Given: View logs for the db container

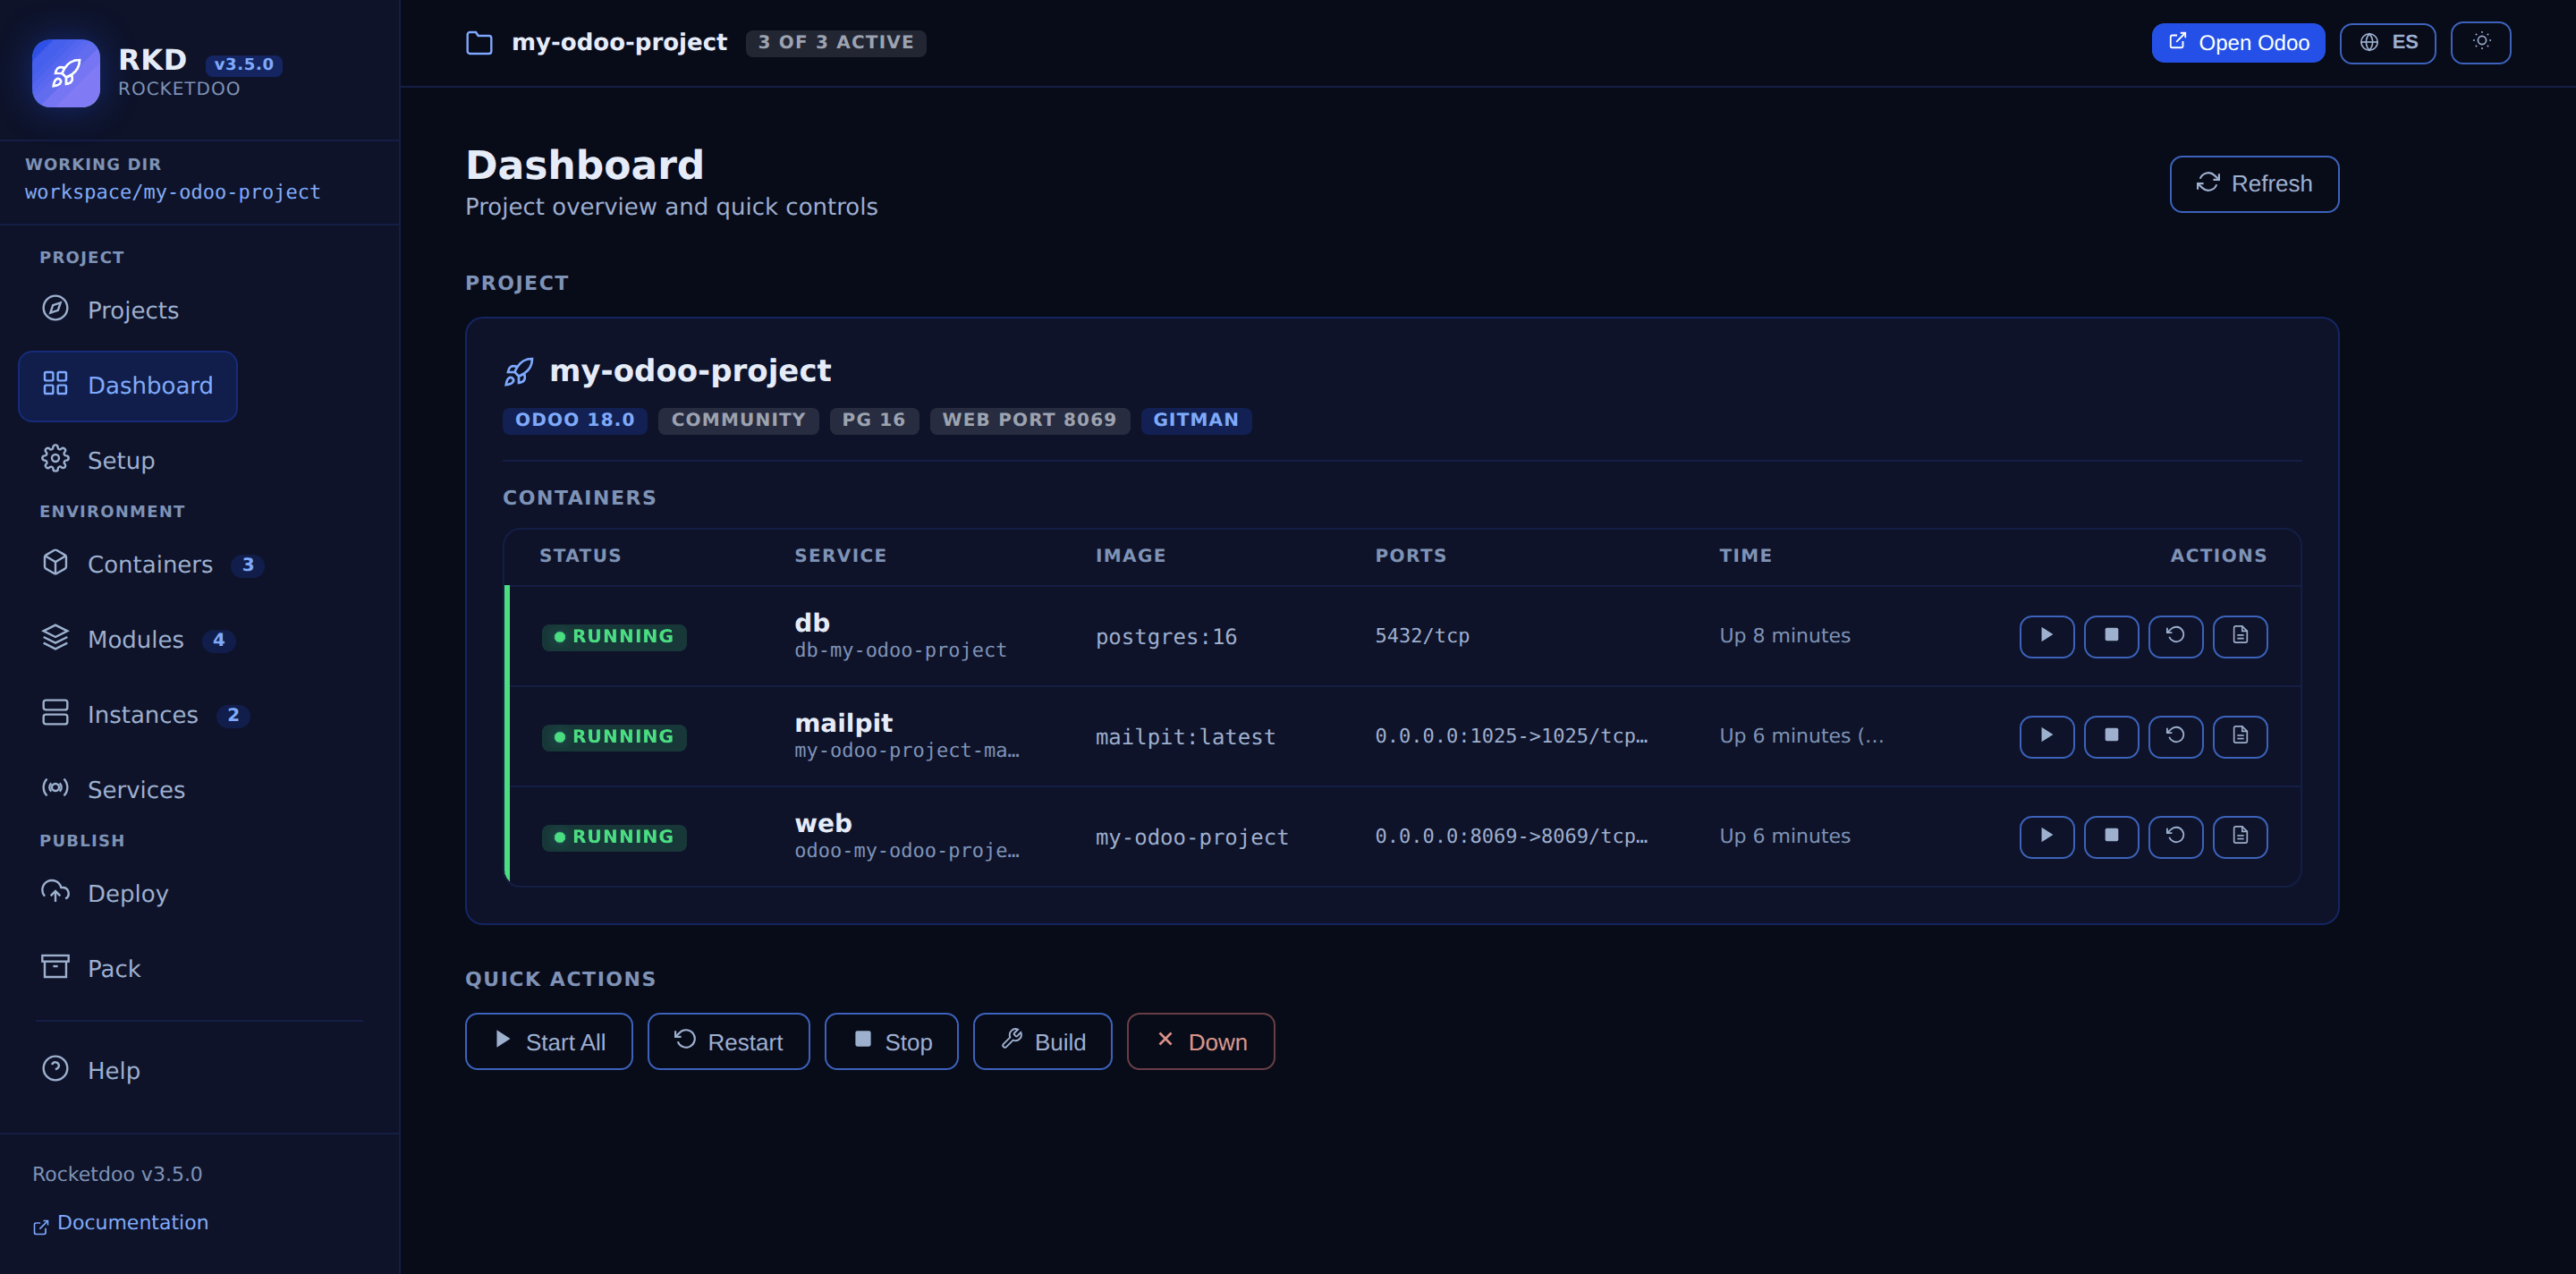Looking at the screenshot, I should pos(2240,636).
